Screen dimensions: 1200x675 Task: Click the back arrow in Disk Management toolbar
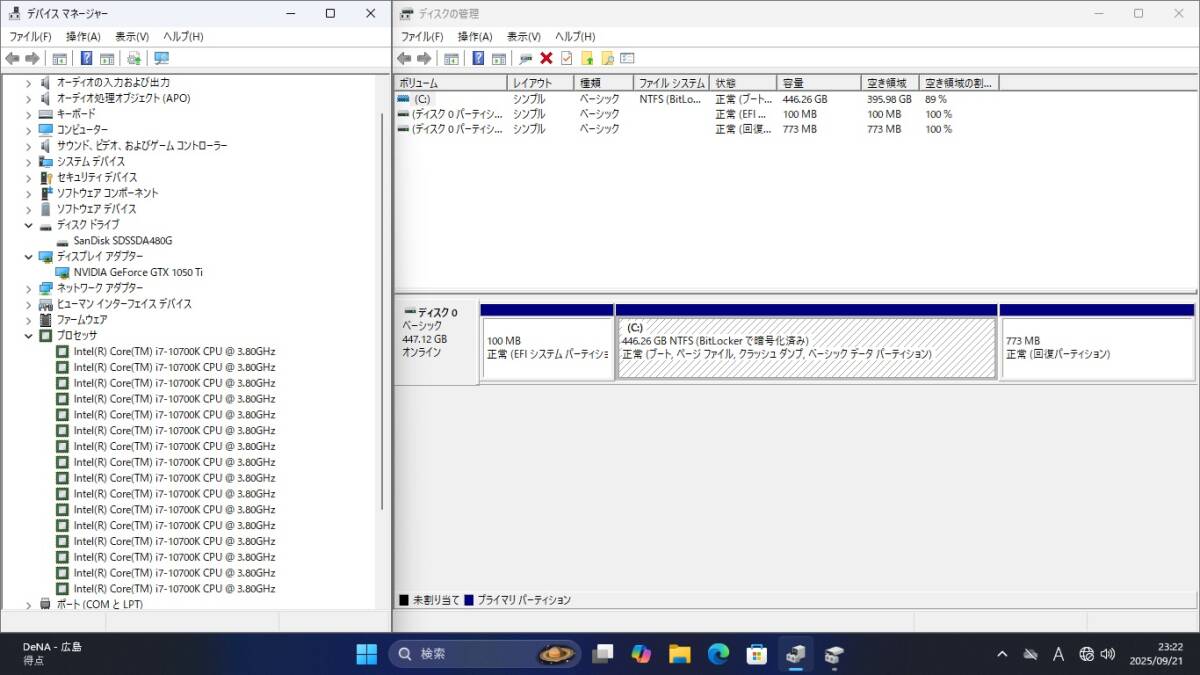coord(404,58)
